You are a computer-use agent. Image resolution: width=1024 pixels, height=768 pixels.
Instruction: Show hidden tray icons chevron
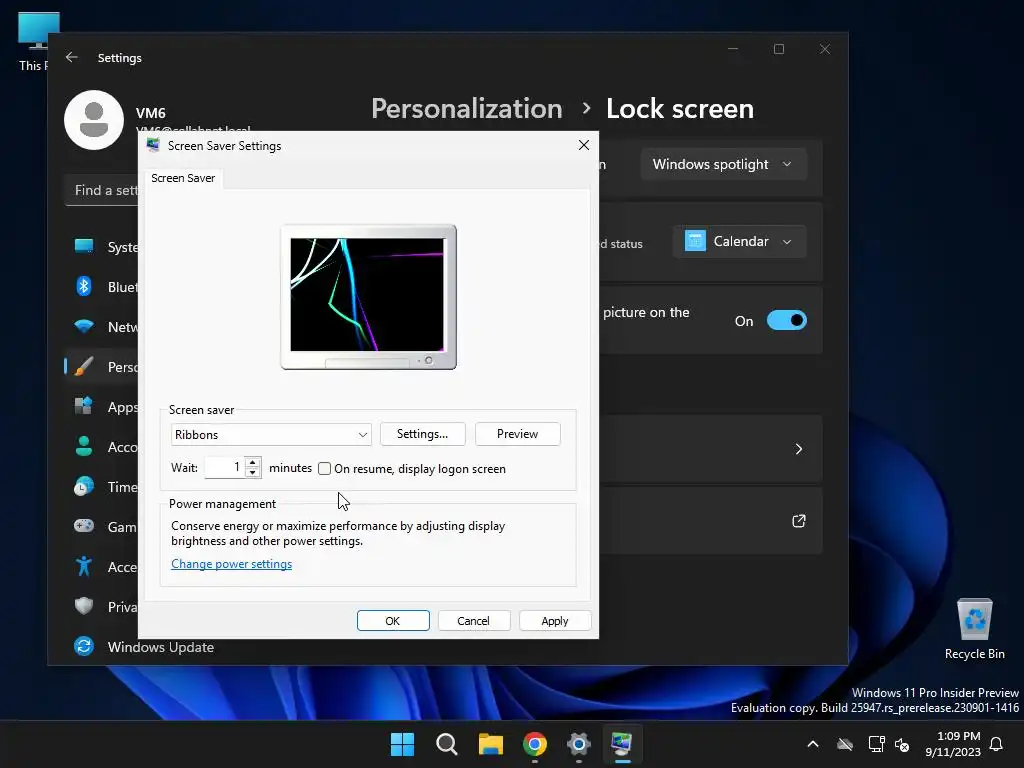point(813,744)
